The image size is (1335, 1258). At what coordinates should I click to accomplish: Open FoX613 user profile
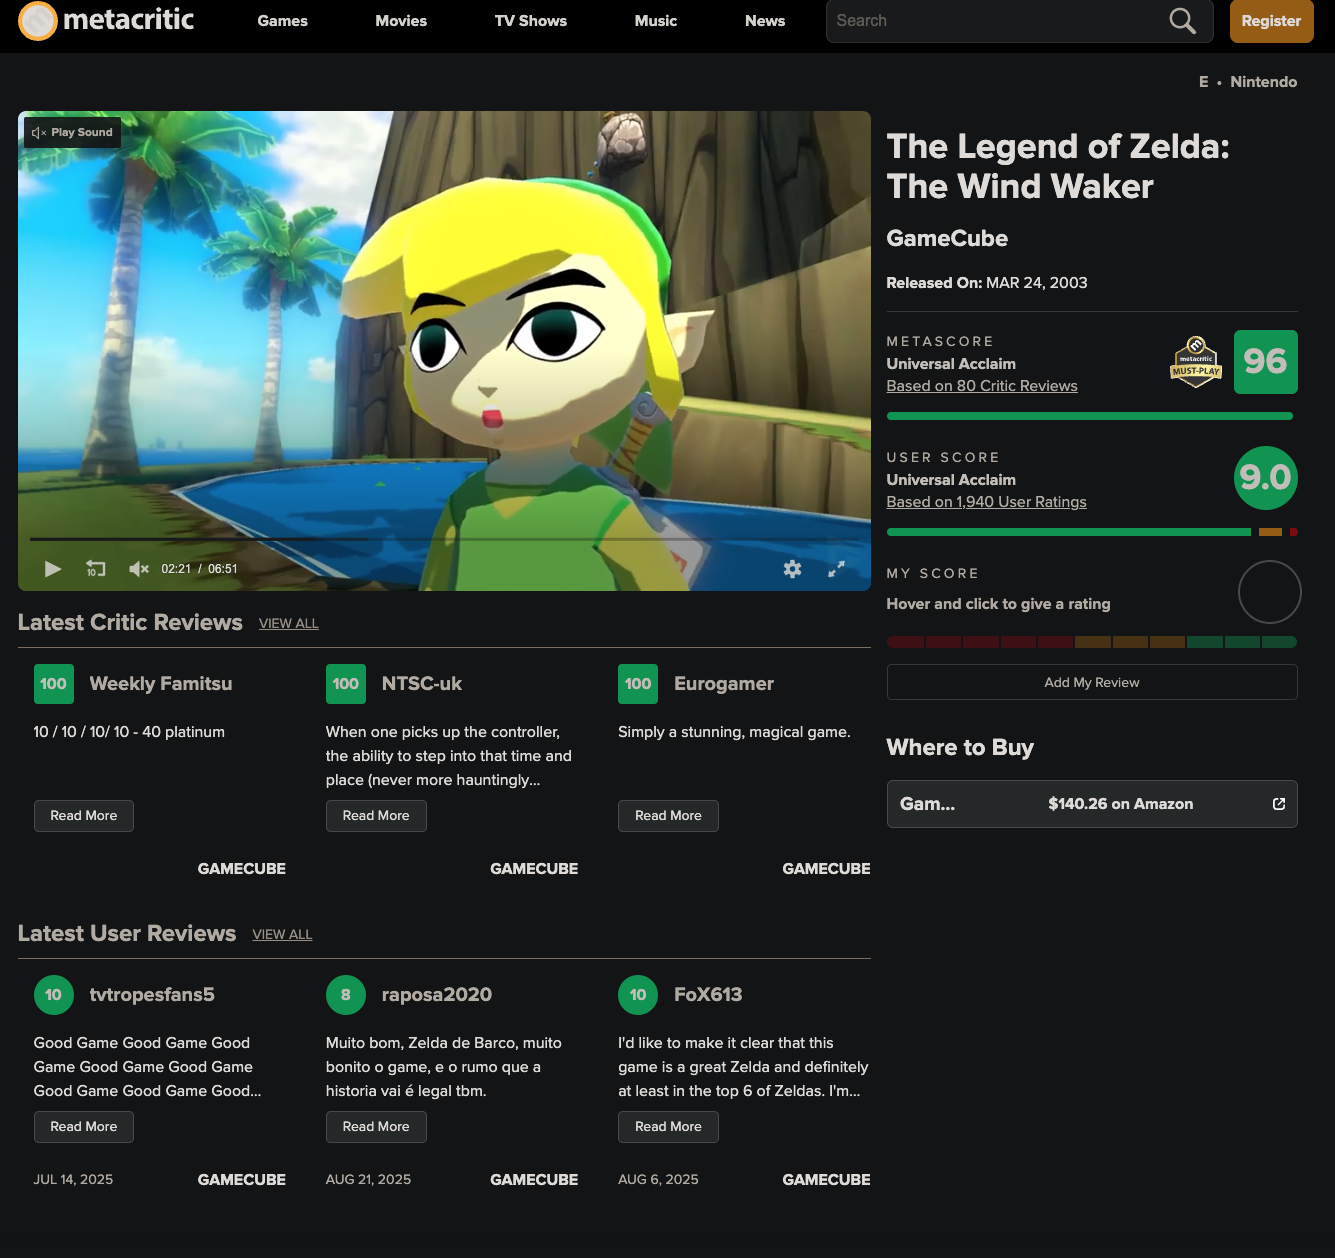[708, 995]
